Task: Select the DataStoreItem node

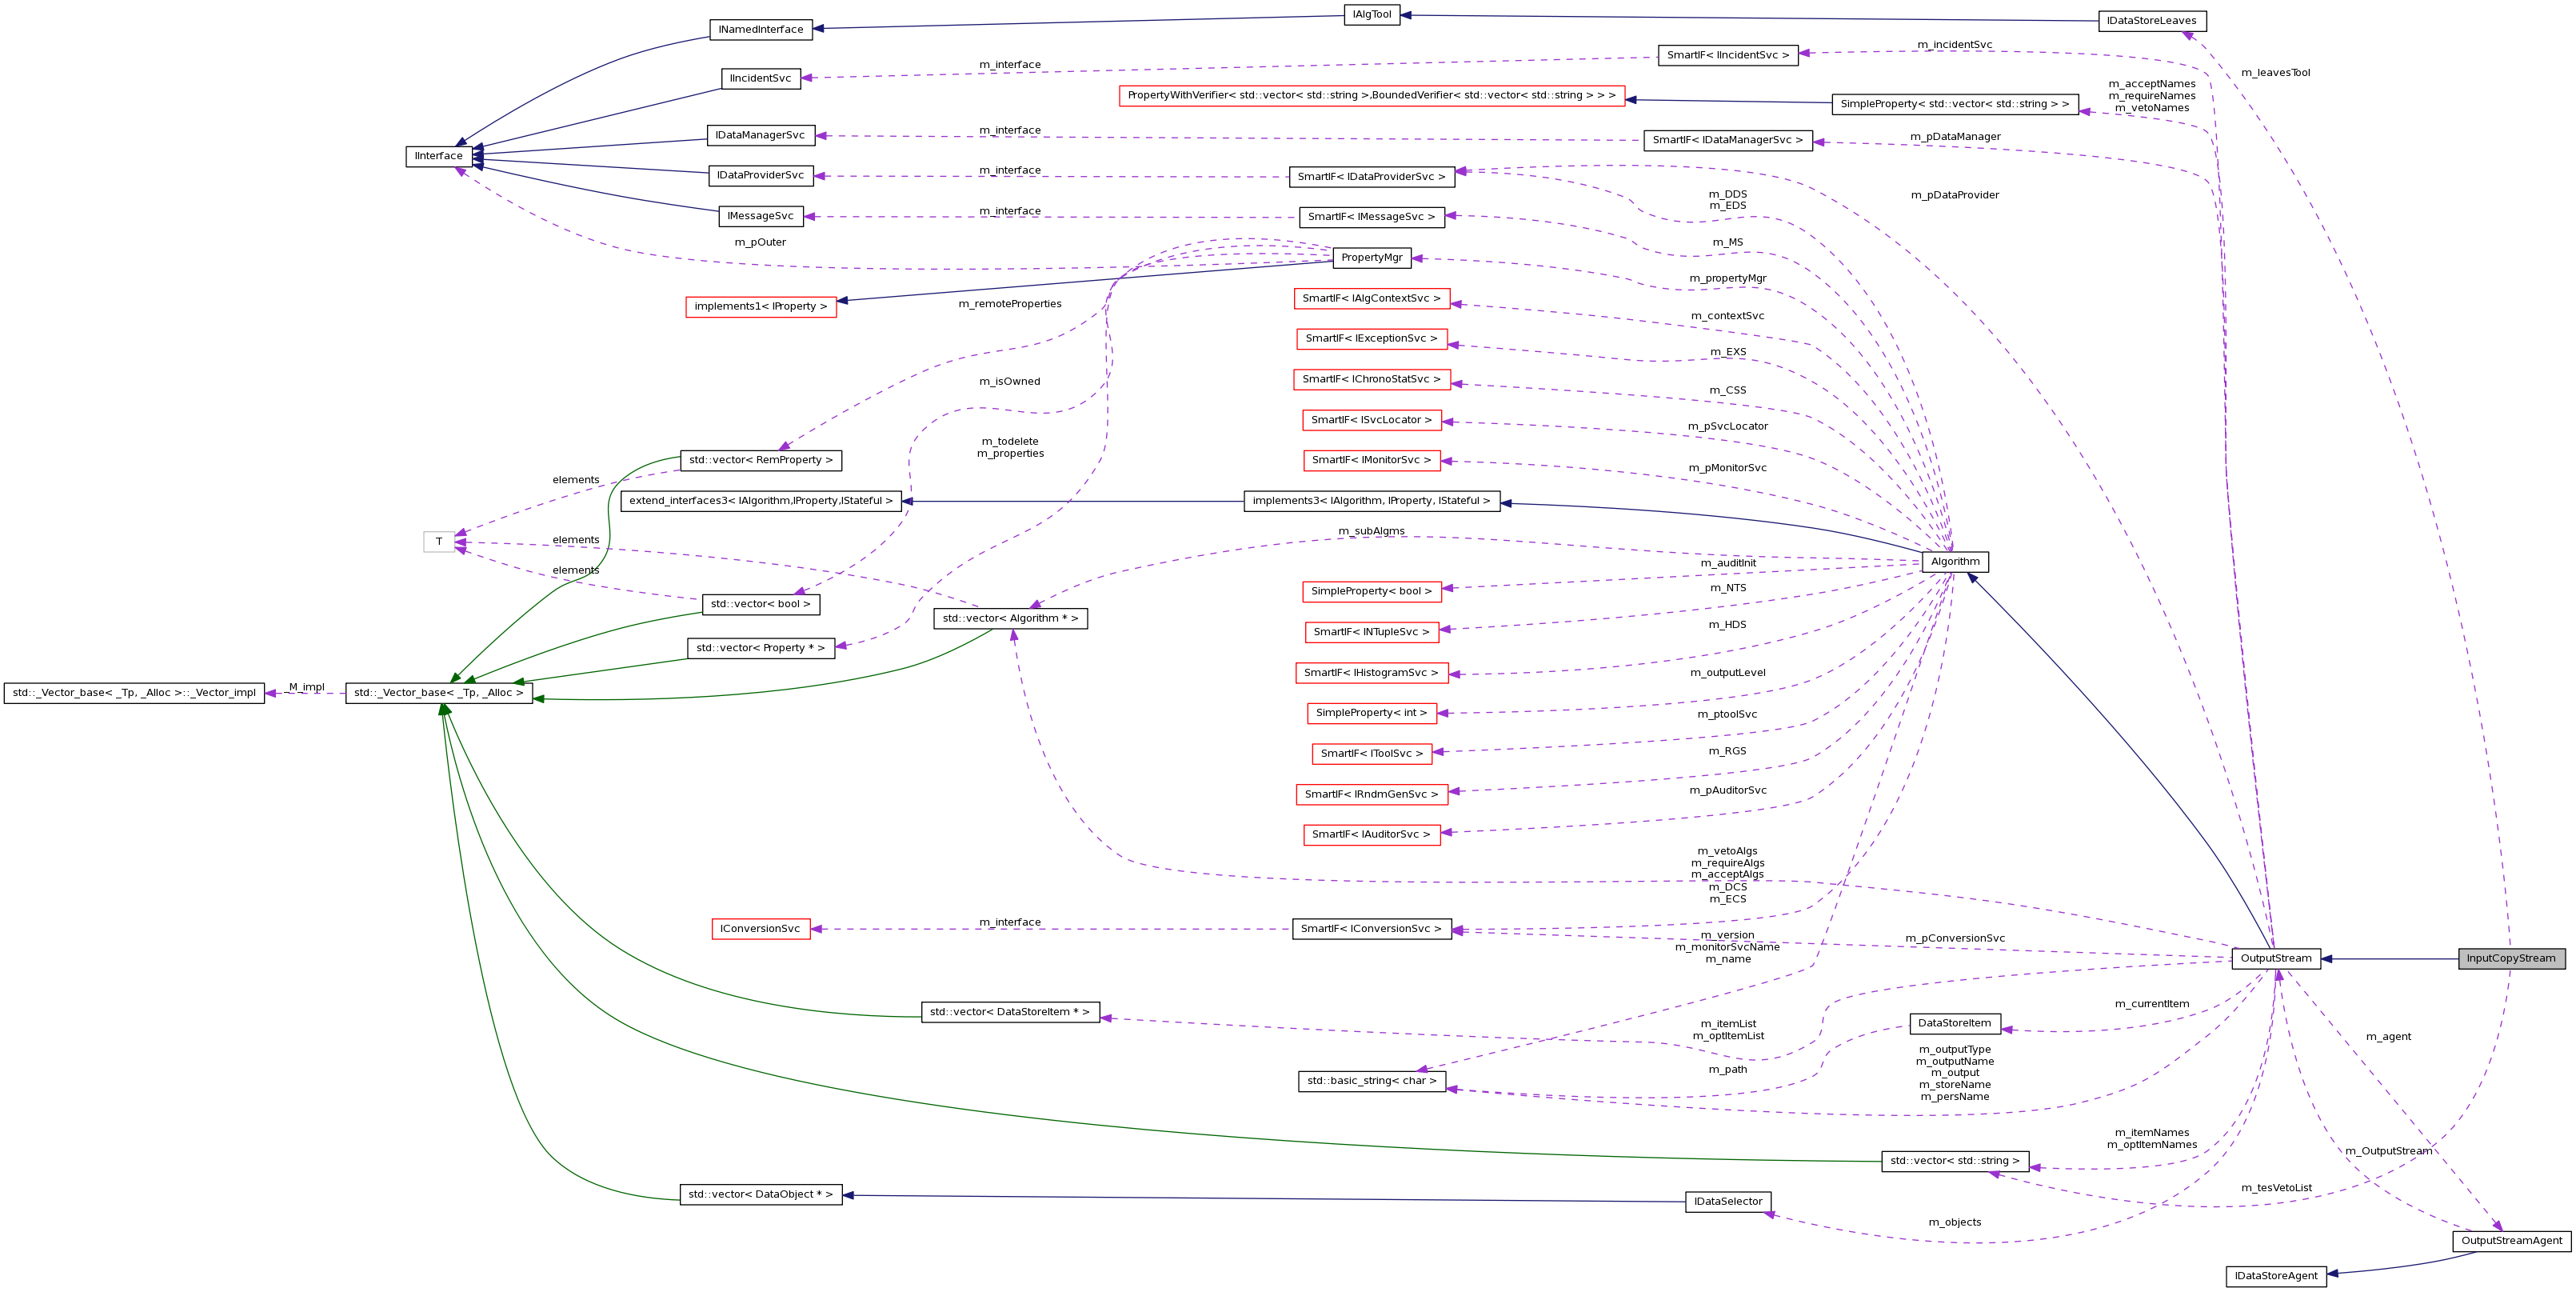Action: (1955, 1022)
